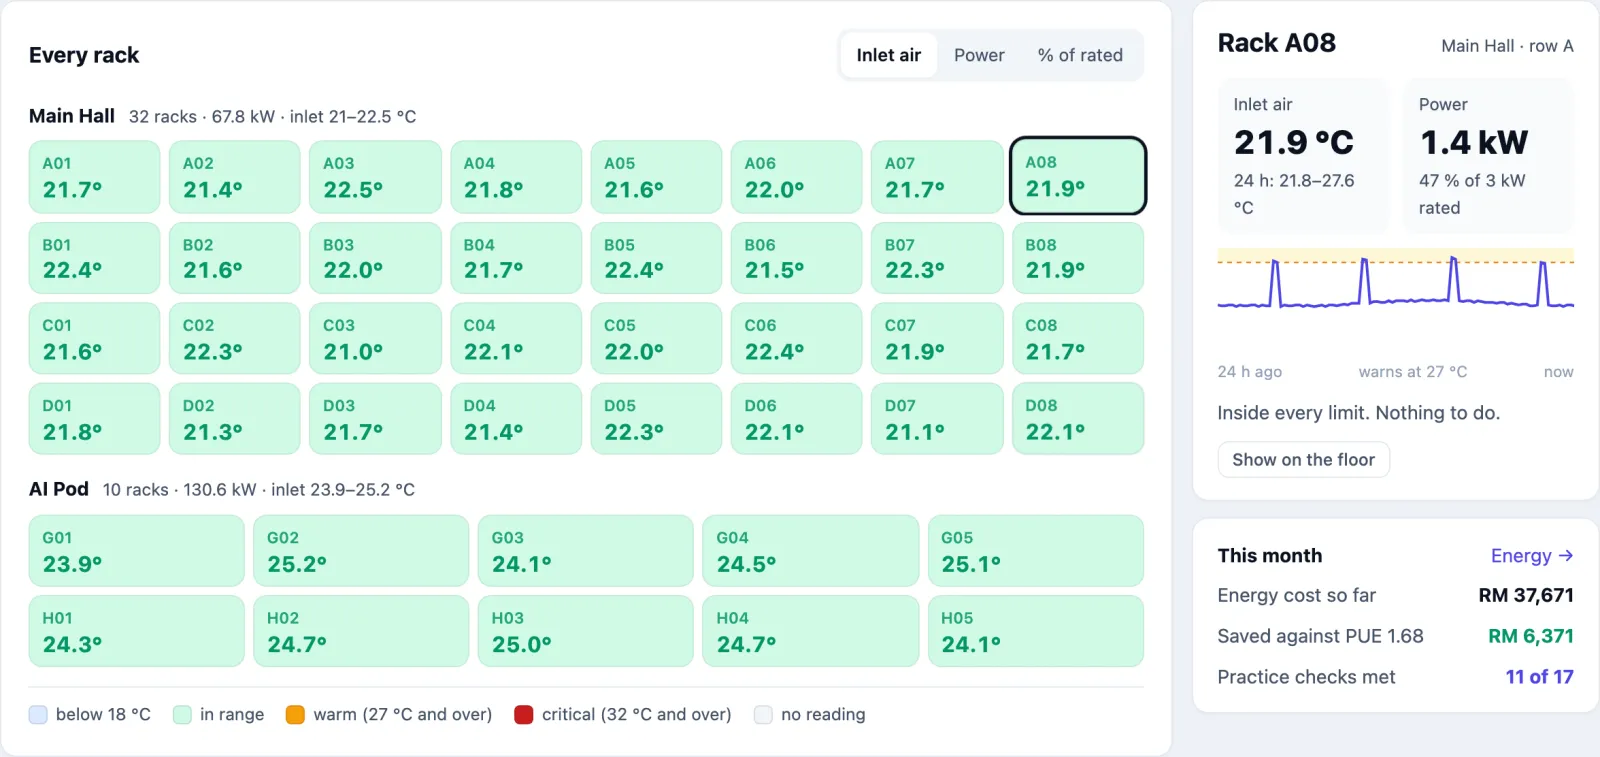Click the no reading legend swatch
Viewport: 1600px width, 757px height.
(x=763, y=715)
